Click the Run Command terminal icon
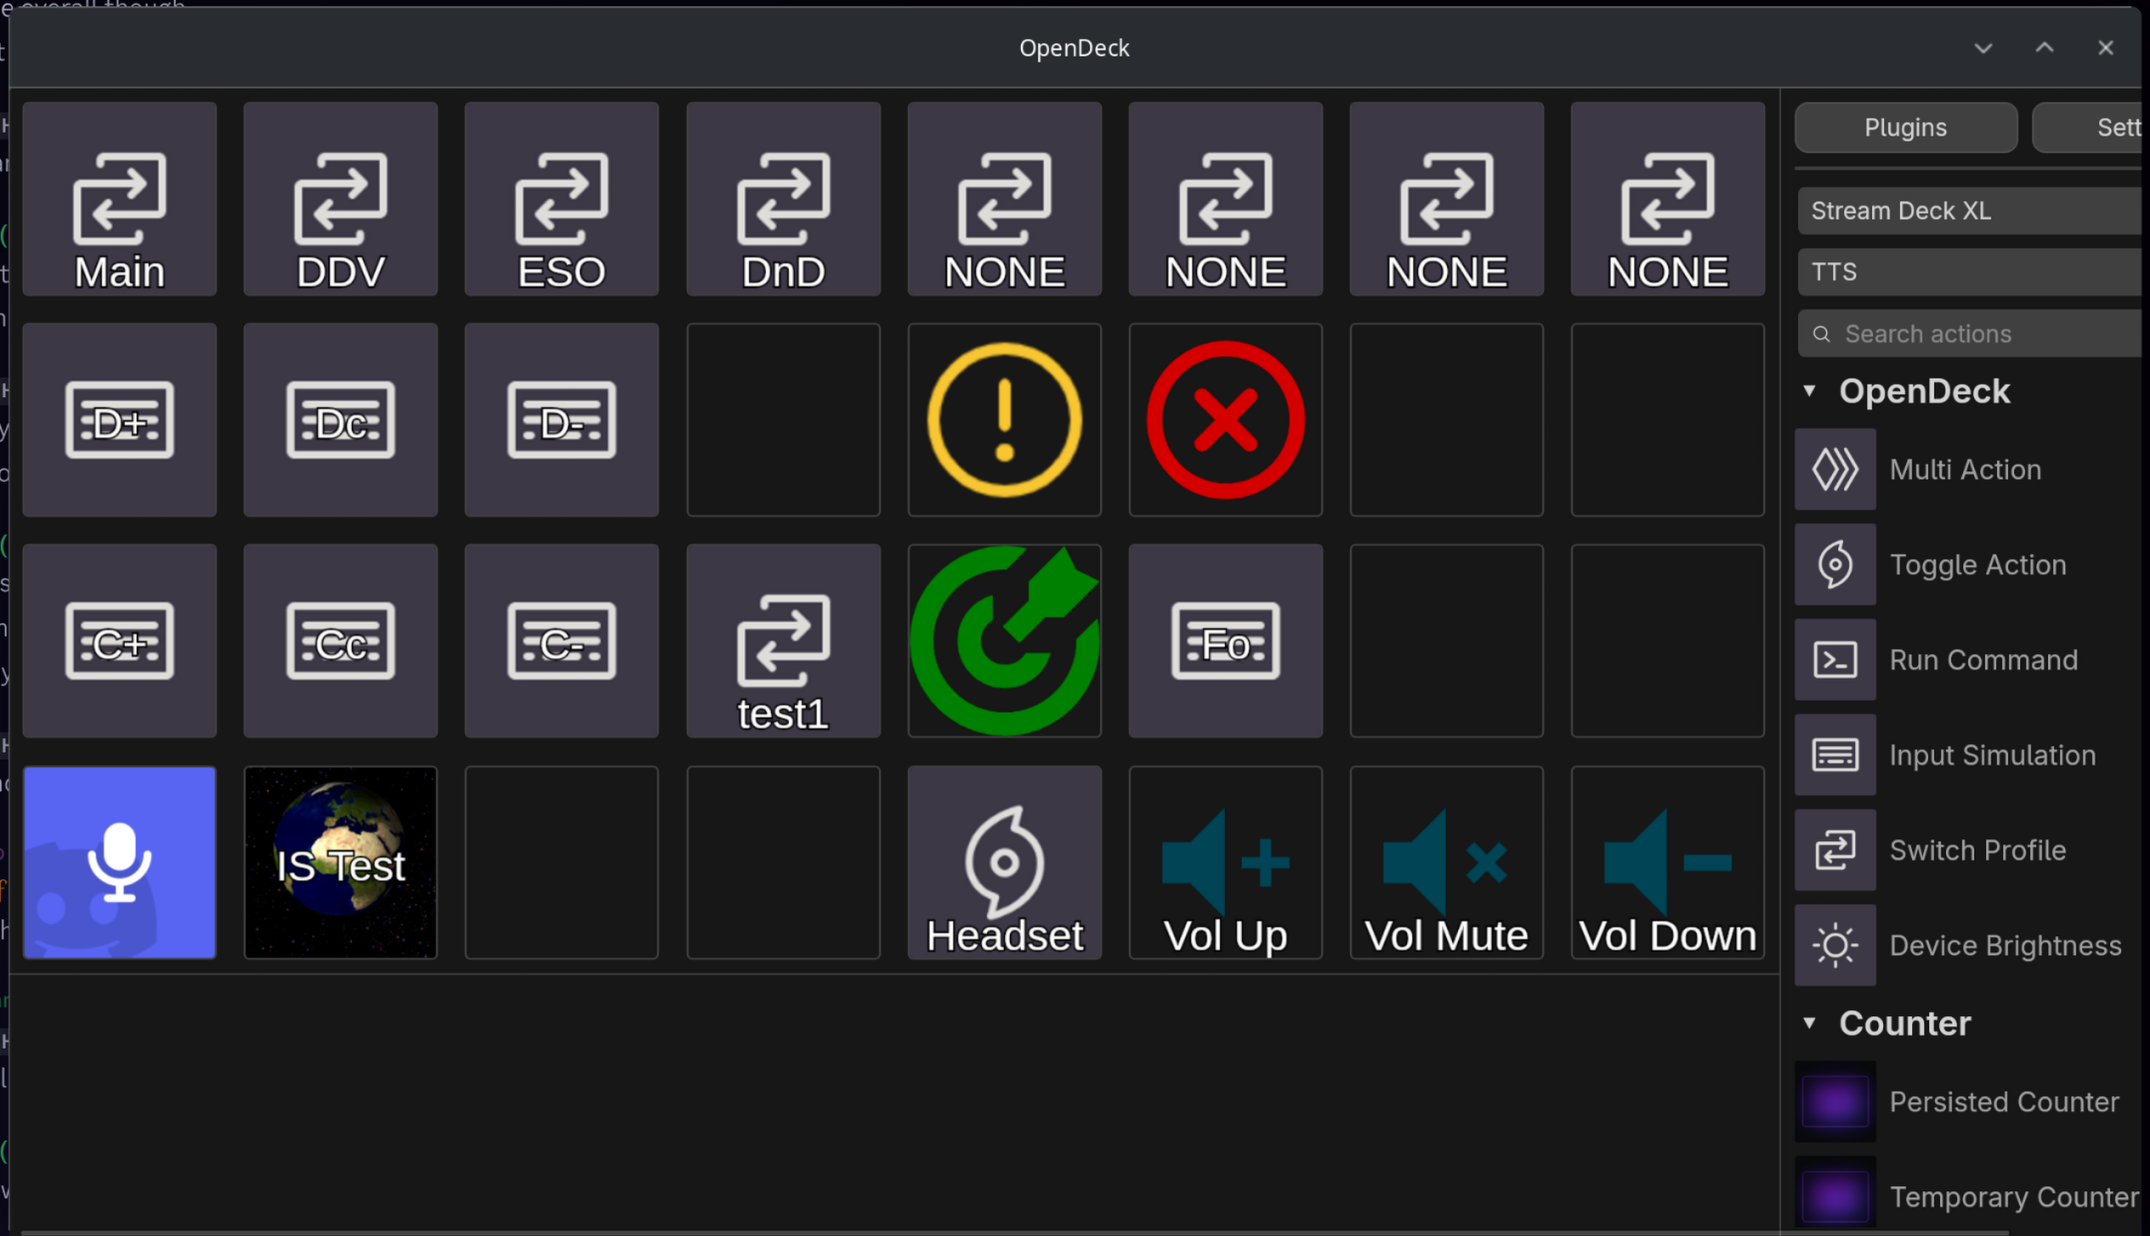2150x1236 pixels. point(1835,660)
